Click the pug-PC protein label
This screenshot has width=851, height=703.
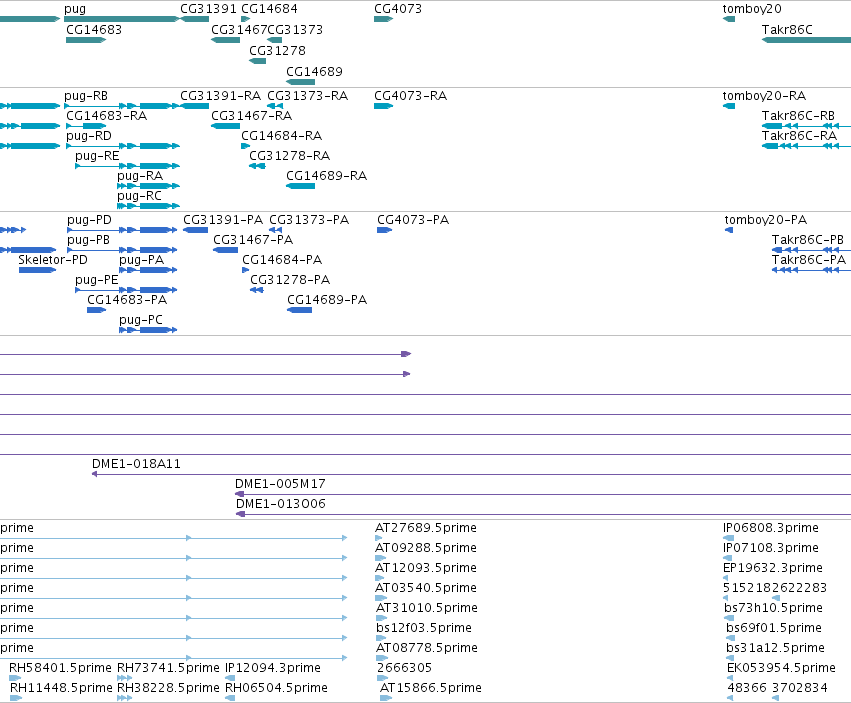pyautogui.click(x=141, y=320)
